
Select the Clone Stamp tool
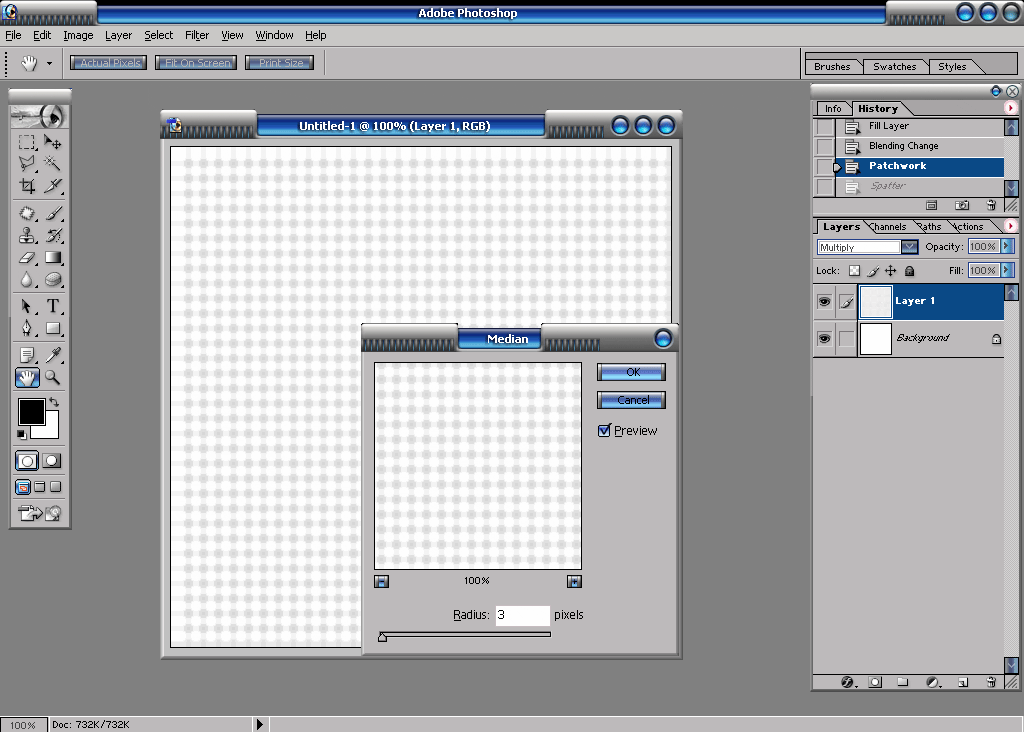[x=27, y=235]
